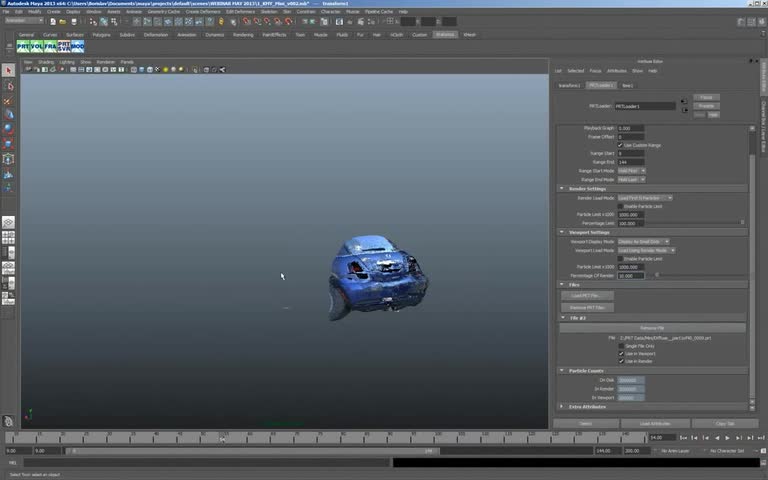The width and height of the screenshot is (768, 480).
Task: Open the Render Load Mode dropdown
Action: 644,198
